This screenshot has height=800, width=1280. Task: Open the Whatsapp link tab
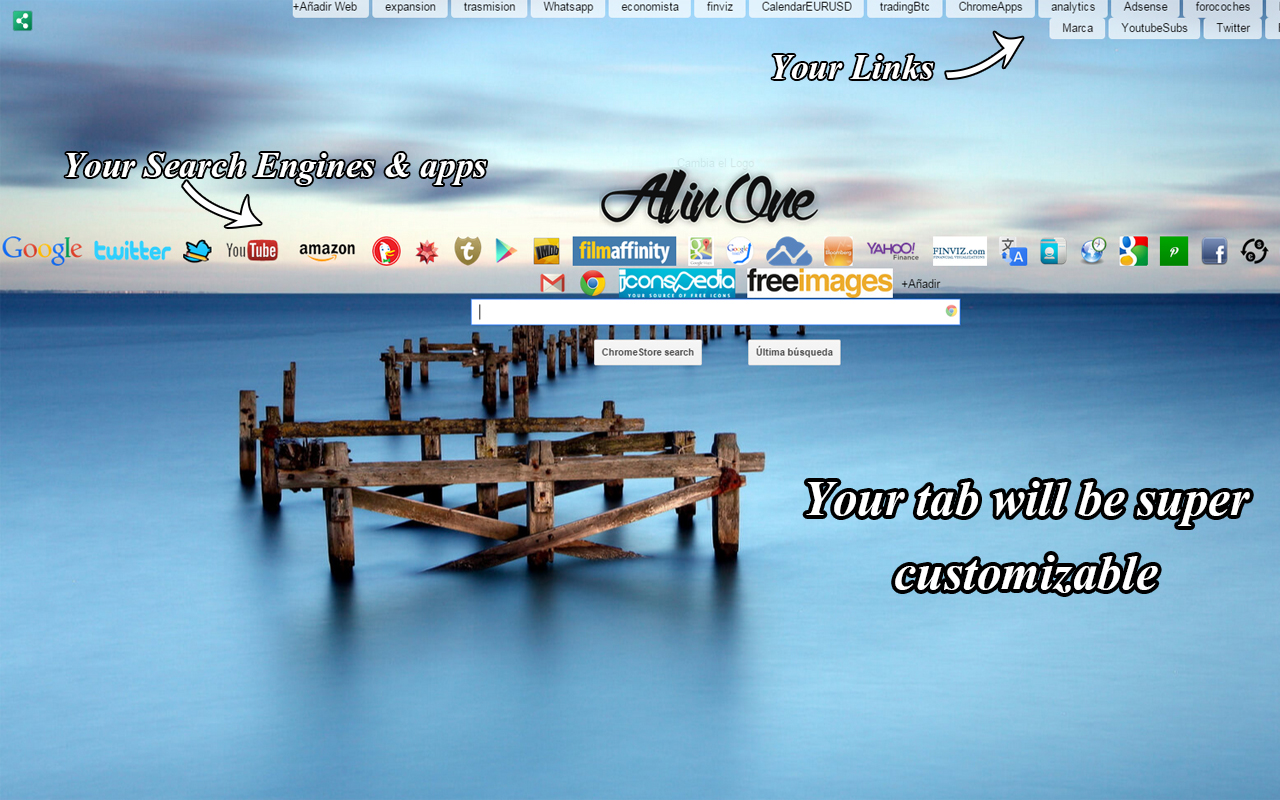(x=568, y=7)
